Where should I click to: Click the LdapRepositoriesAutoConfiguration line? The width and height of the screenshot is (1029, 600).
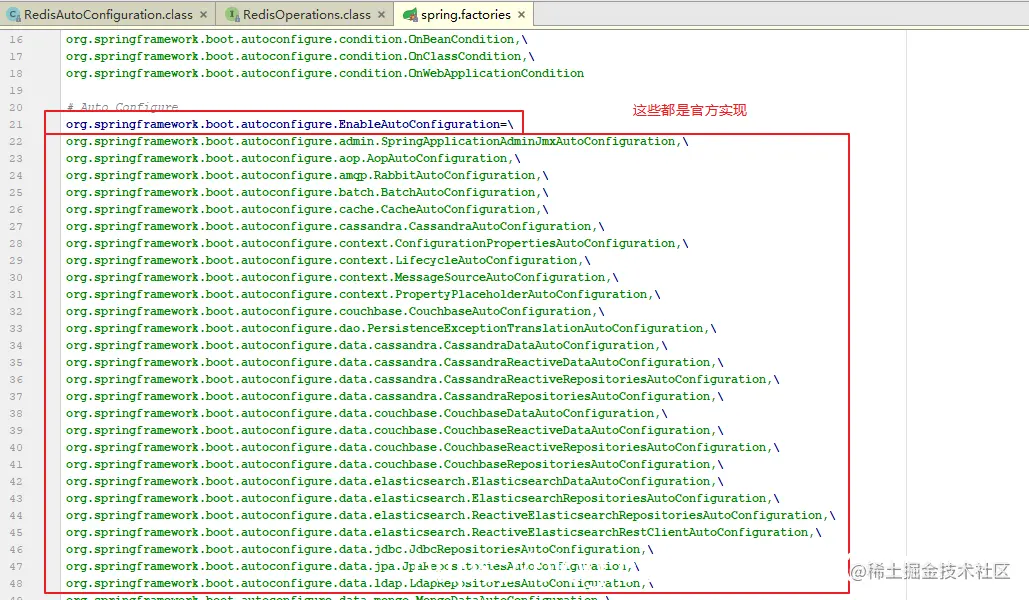click(x=360, y=584)
